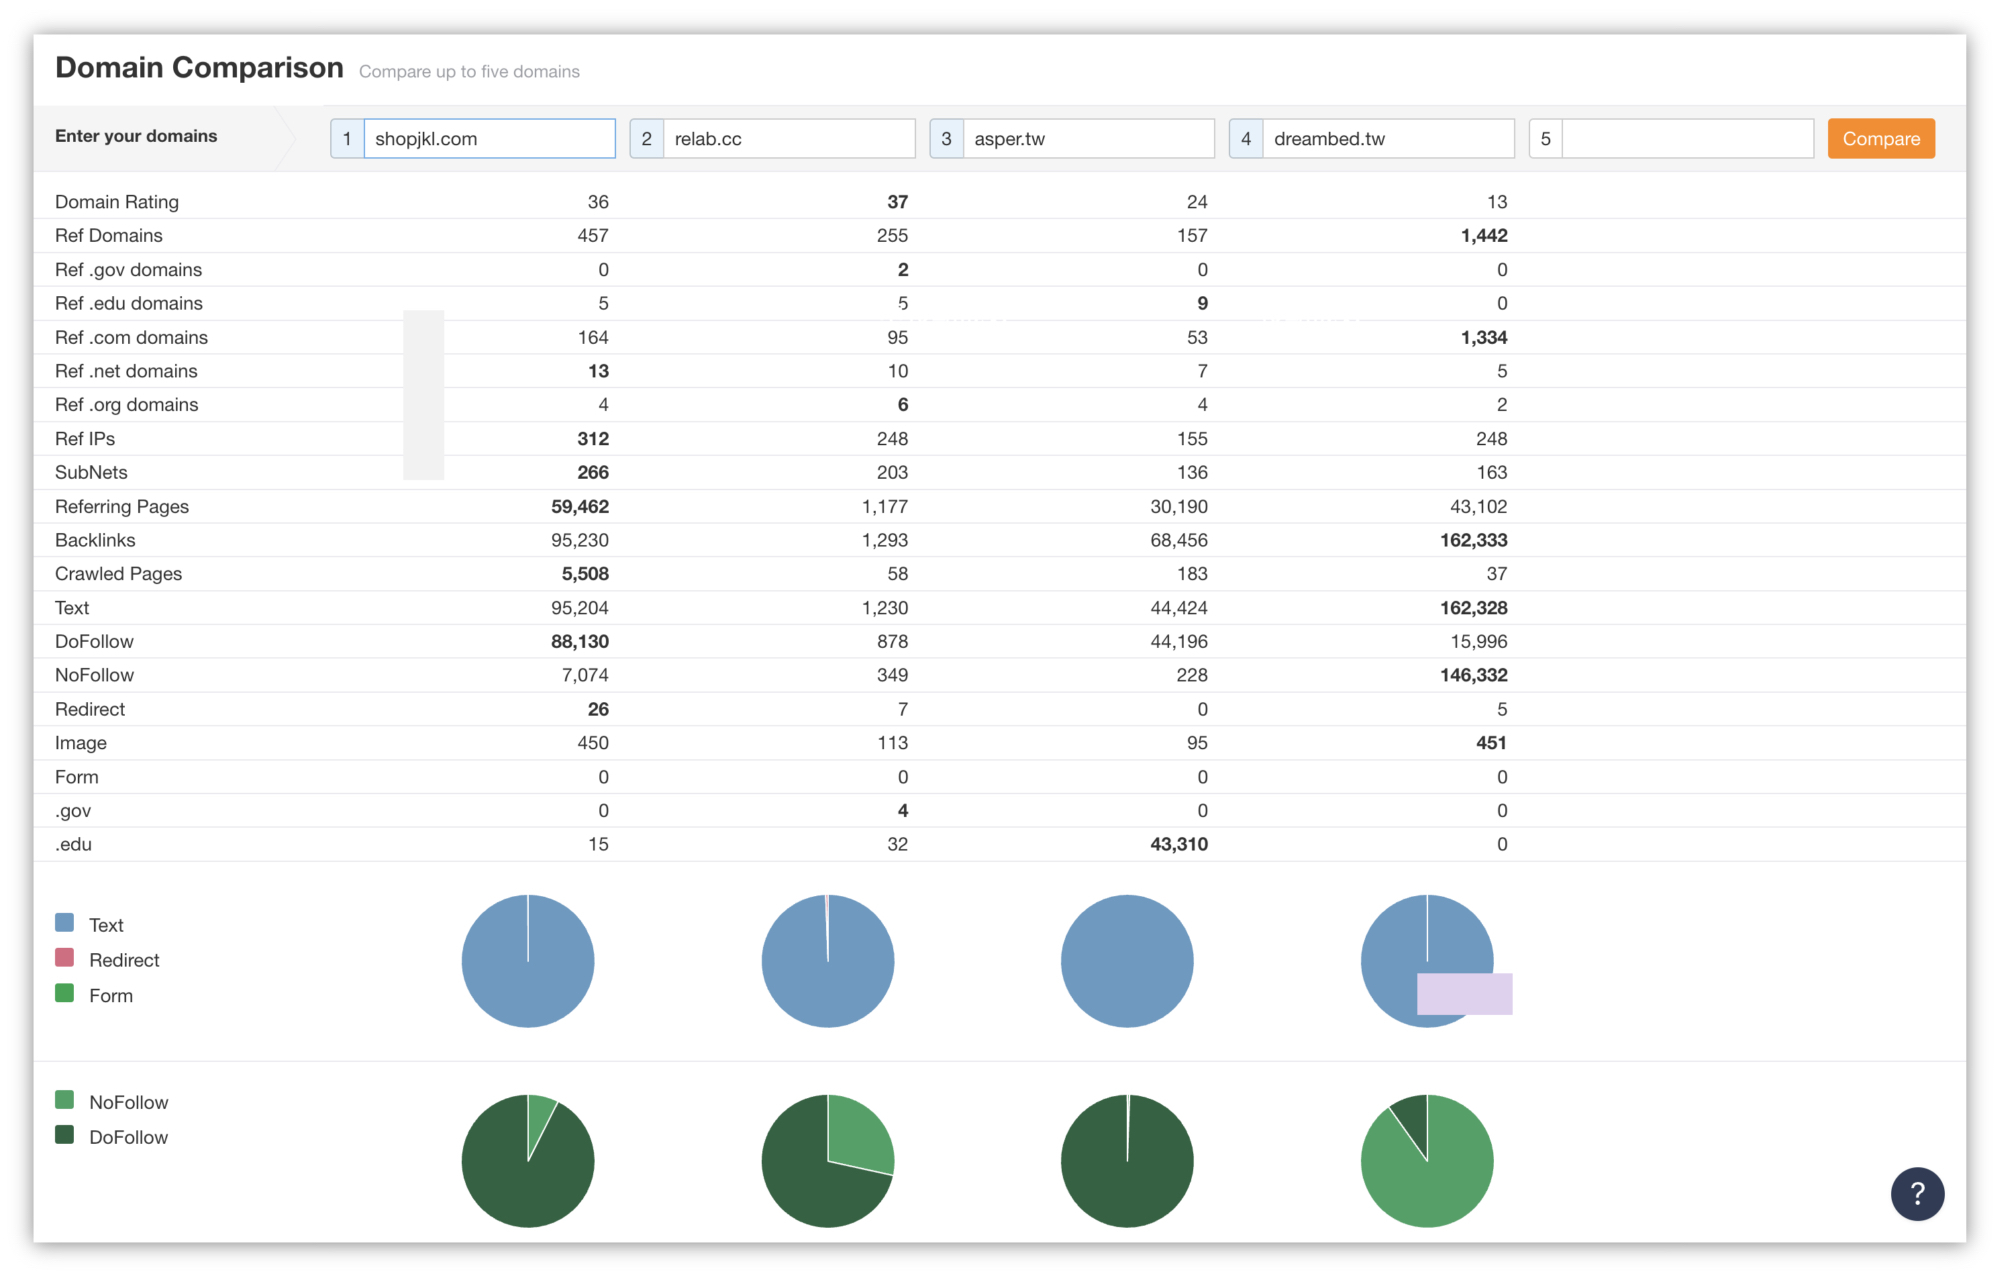Click the pink Redirect legend swatch

(65, 958)
